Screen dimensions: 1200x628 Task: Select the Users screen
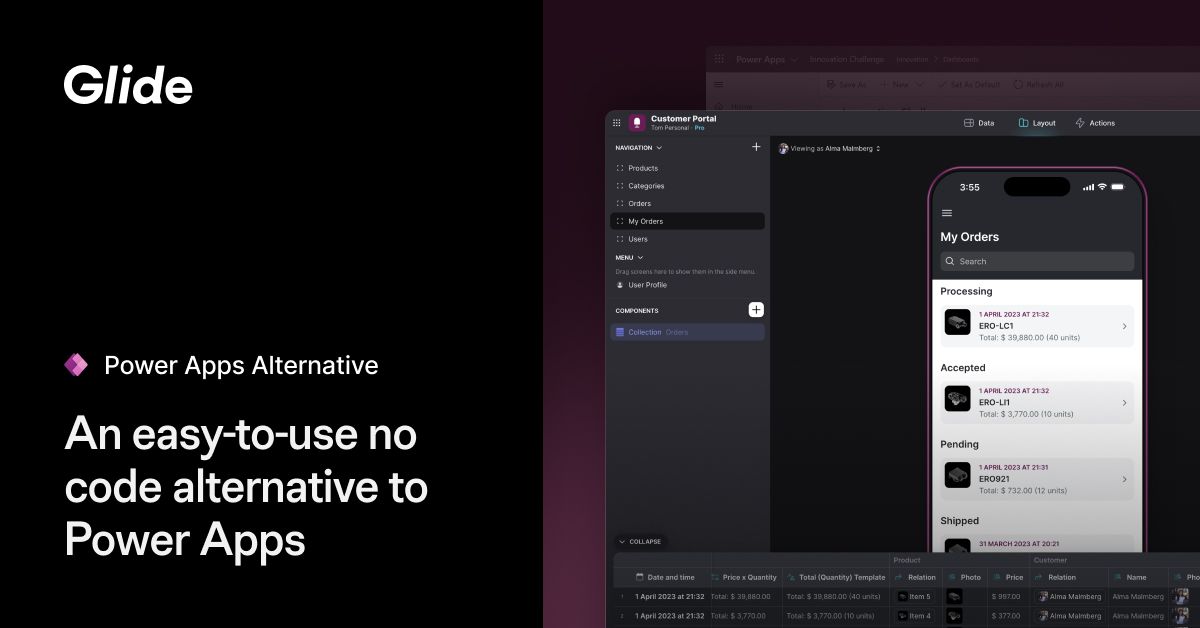[687, 239]
